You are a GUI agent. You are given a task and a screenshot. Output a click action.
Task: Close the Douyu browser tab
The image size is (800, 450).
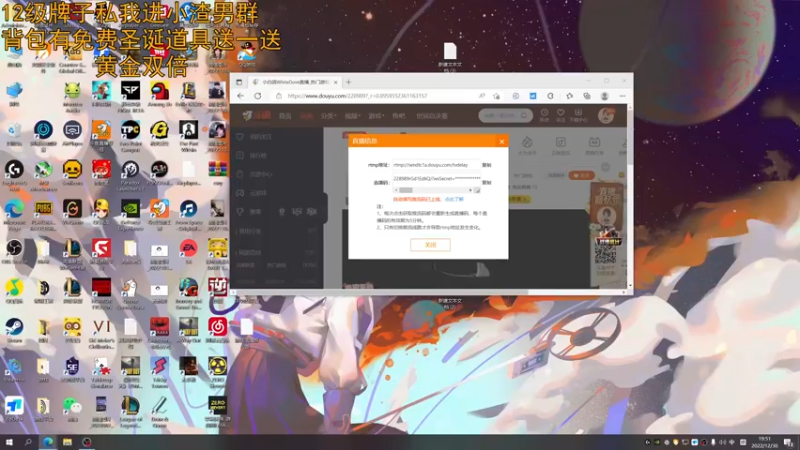point(336,82)
